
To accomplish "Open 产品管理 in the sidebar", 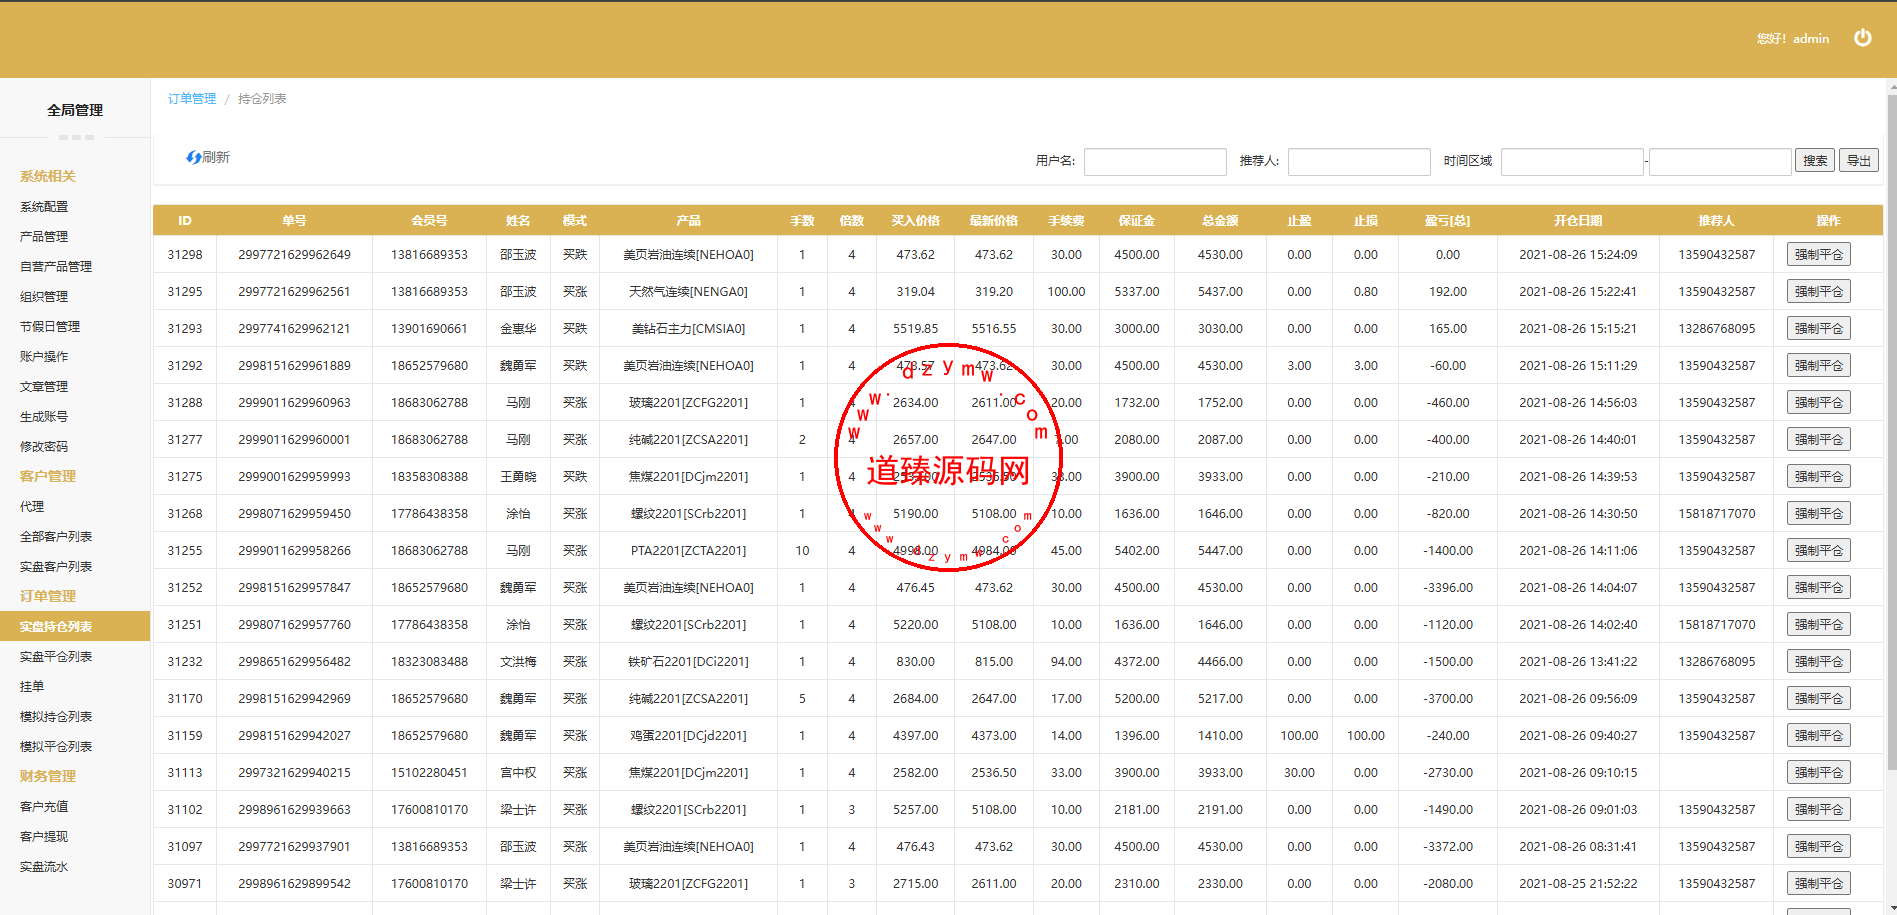I will click(44, 237).
